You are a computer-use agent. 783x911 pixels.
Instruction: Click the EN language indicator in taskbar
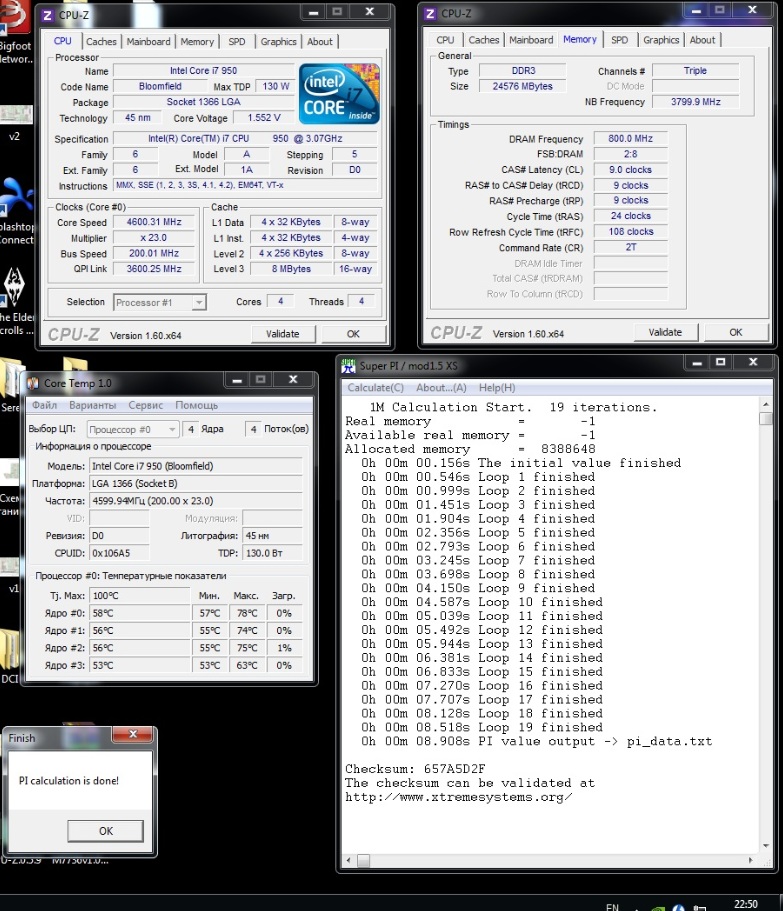[612, 906]
